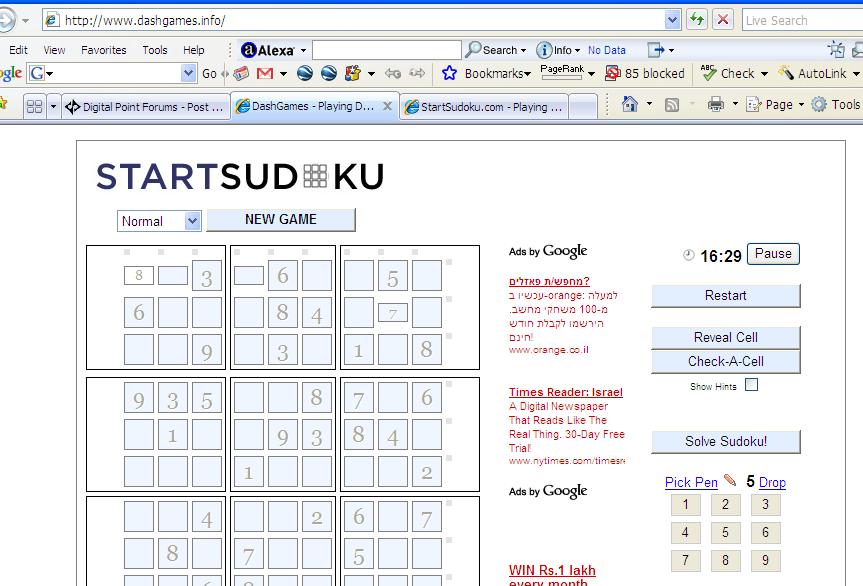Open the Help menu

(x=194, y=50)
